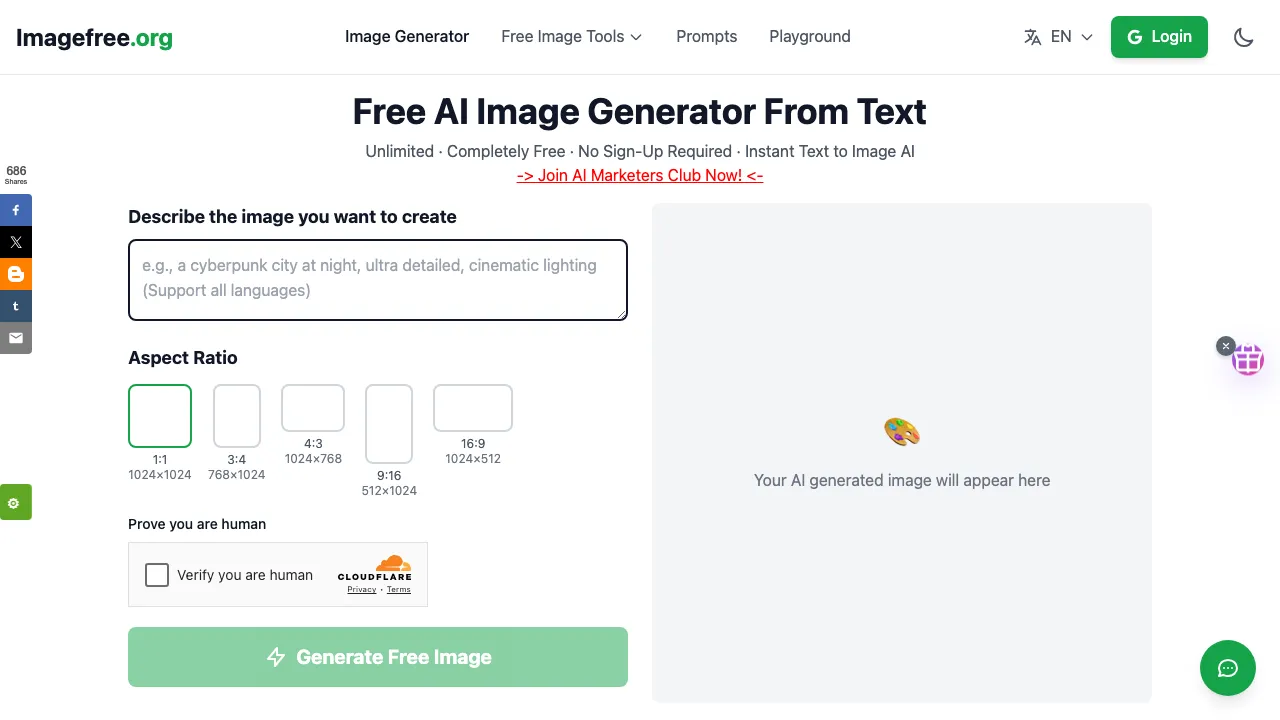Toggle dark mode with the moon icon

click(x=1243, y=37)
